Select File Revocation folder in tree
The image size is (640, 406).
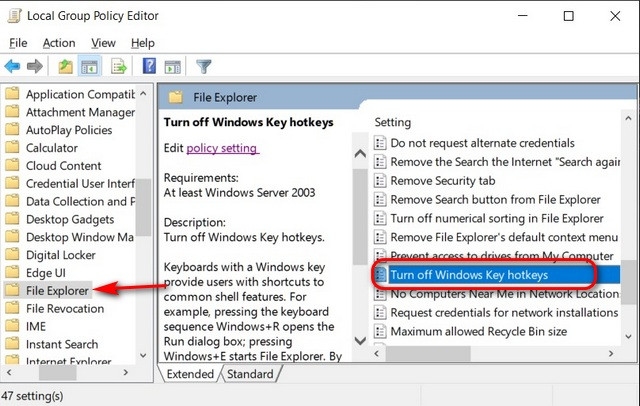pos(55,309)
